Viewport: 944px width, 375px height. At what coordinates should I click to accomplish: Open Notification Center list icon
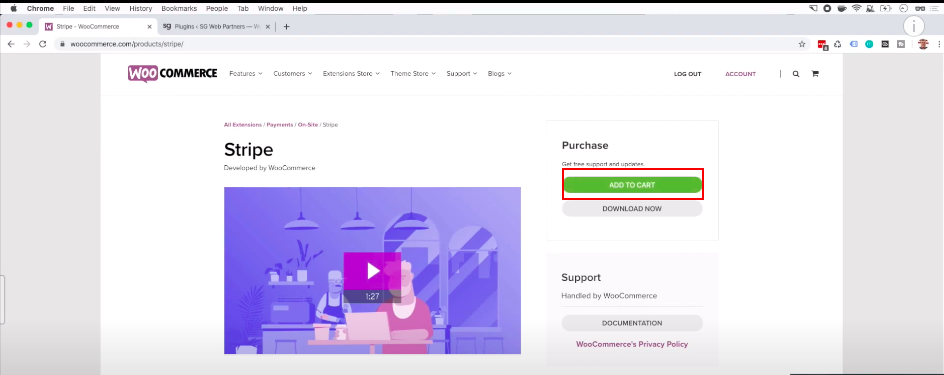click(x=935, y=8)
